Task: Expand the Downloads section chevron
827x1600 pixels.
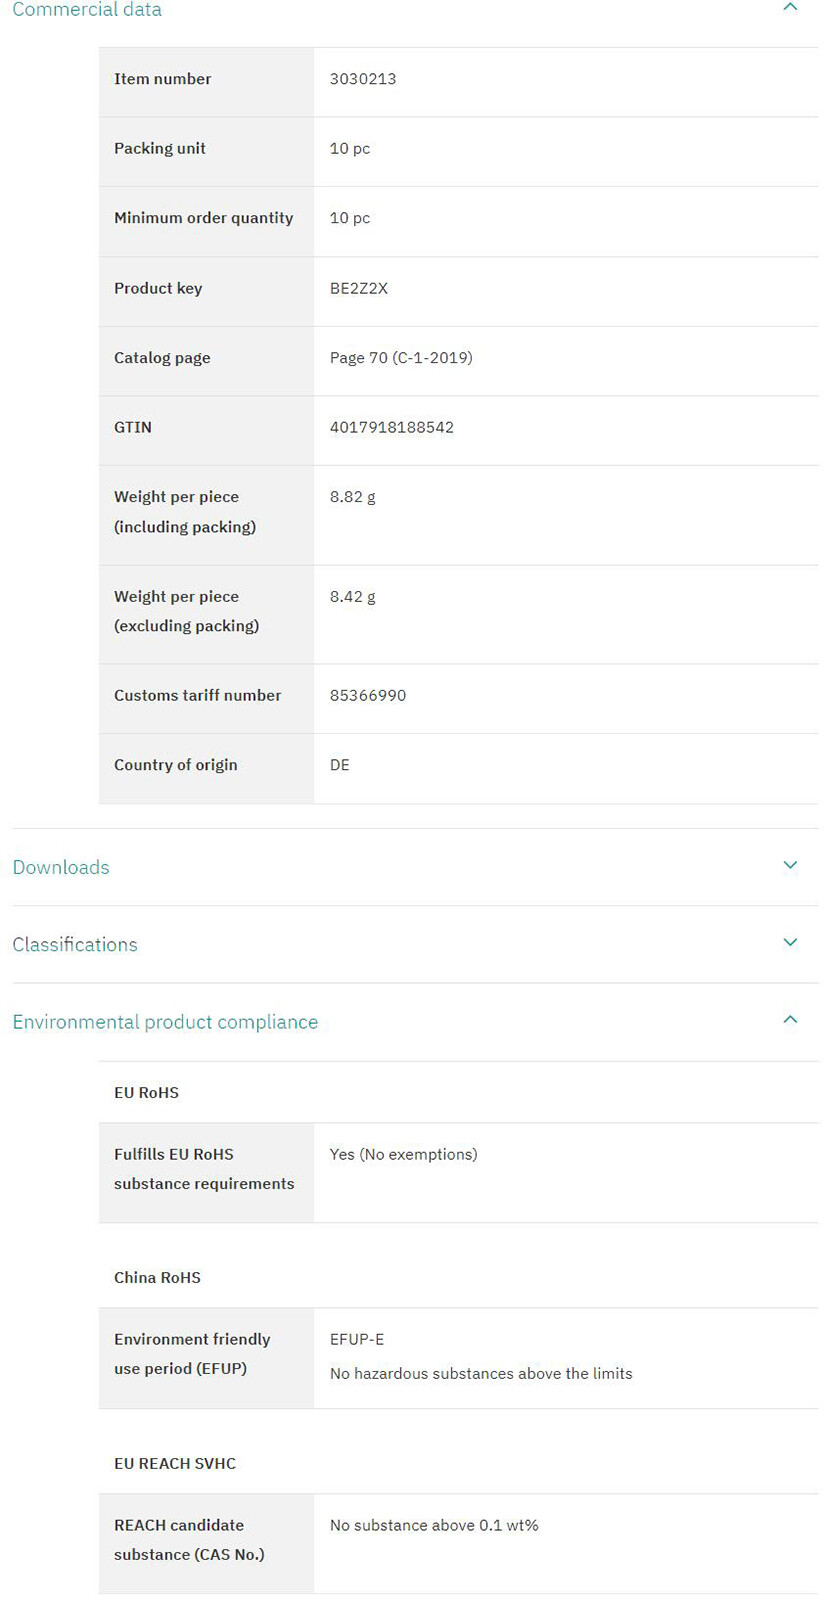Action: (790, 865)
